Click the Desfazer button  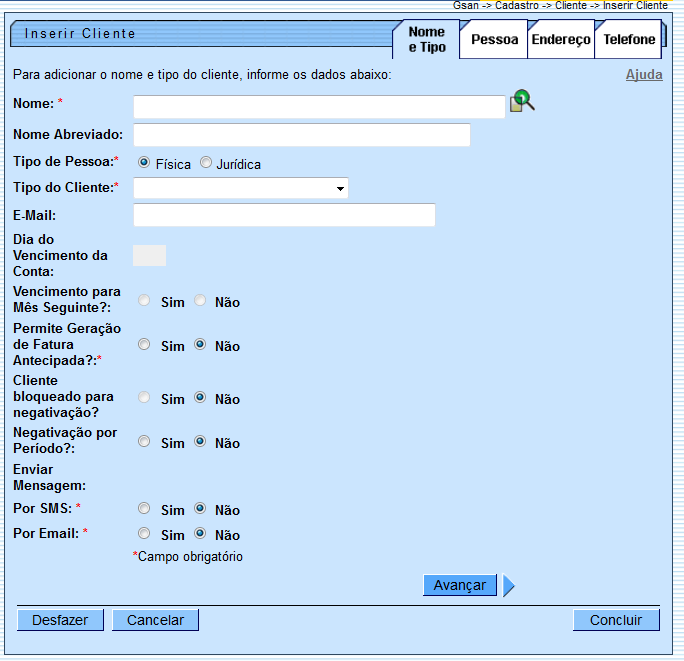(x=60, y=620)
